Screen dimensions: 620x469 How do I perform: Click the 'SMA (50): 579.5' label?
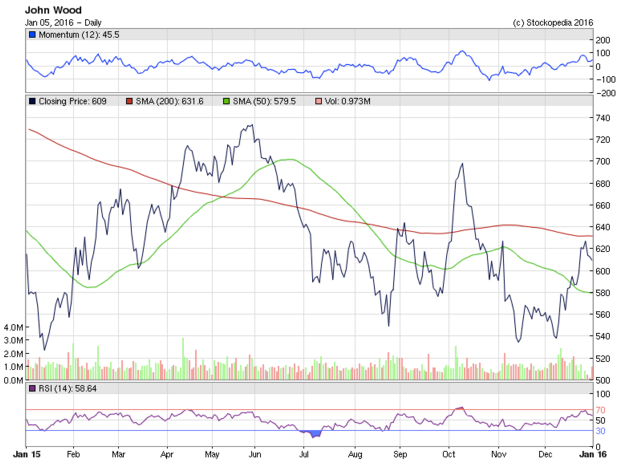click(264, 102)
